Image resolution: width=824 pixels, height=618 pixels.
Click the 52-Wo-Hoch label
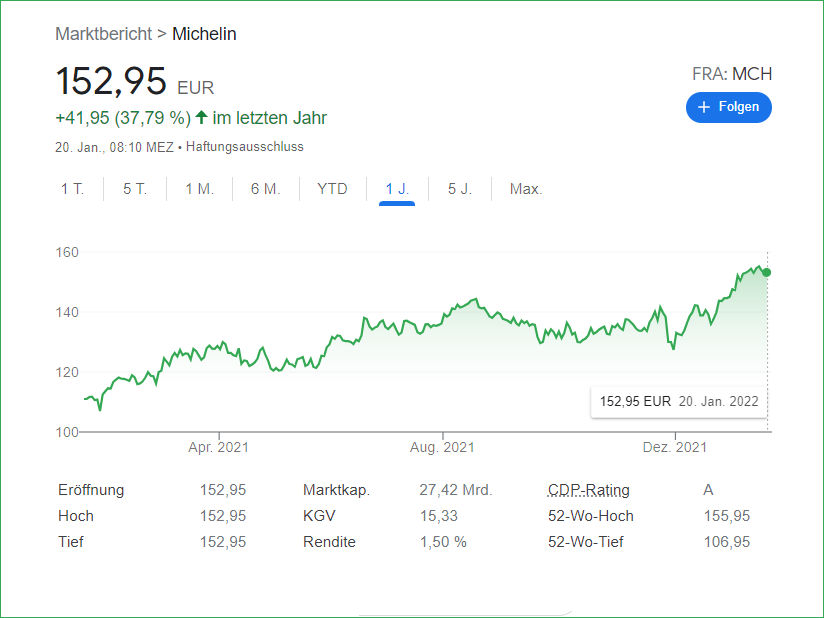591,516
